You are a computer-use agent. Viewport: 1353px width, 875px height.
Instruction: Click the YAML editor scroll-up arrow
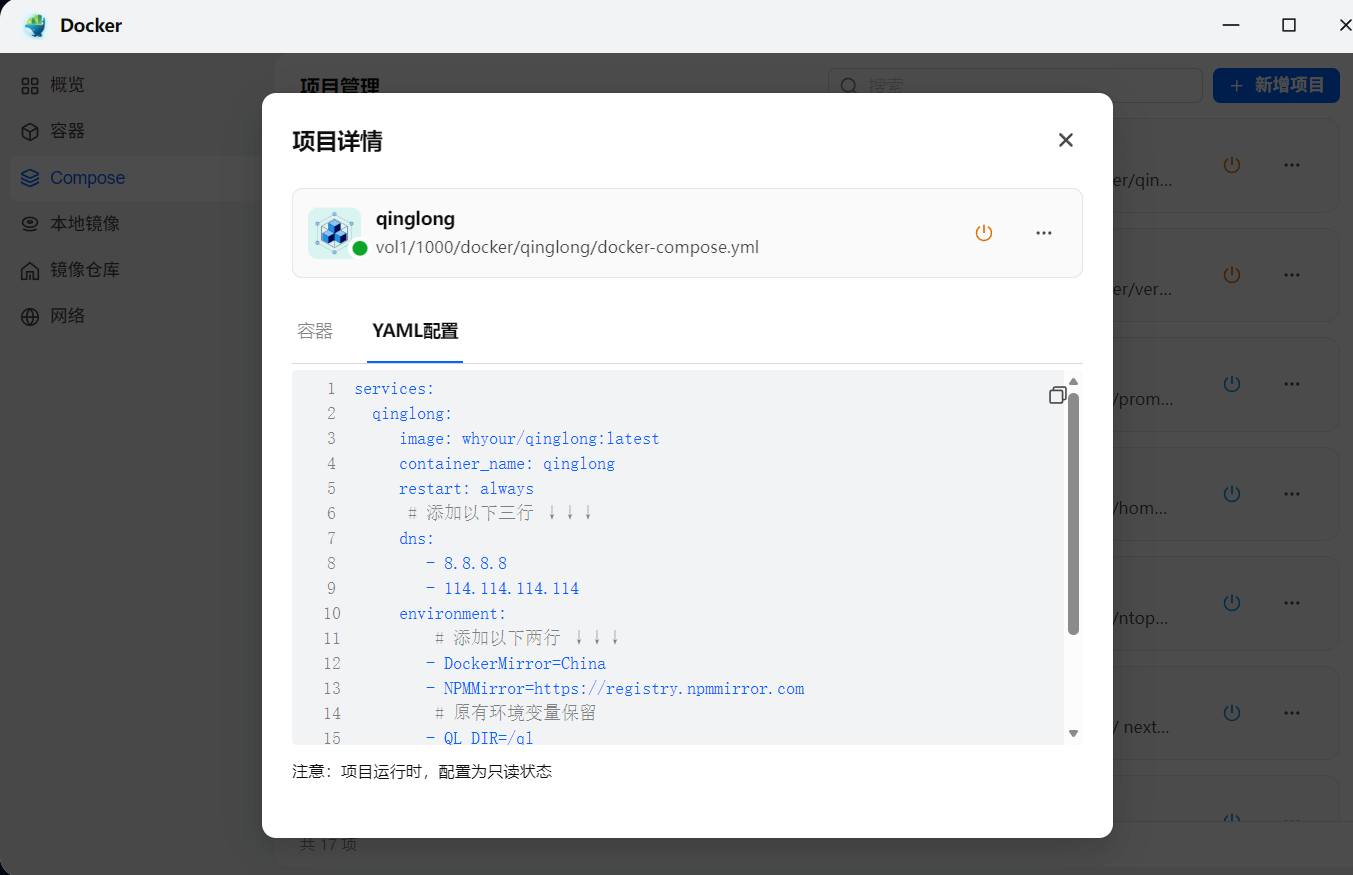point(1073,381)
